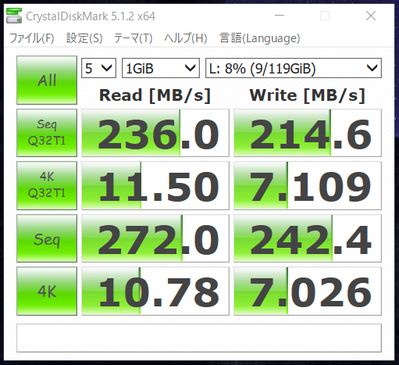Select the Seq write result 242.4
The width and height of the screenshot is (399, 365).
[x=308, y=238]
